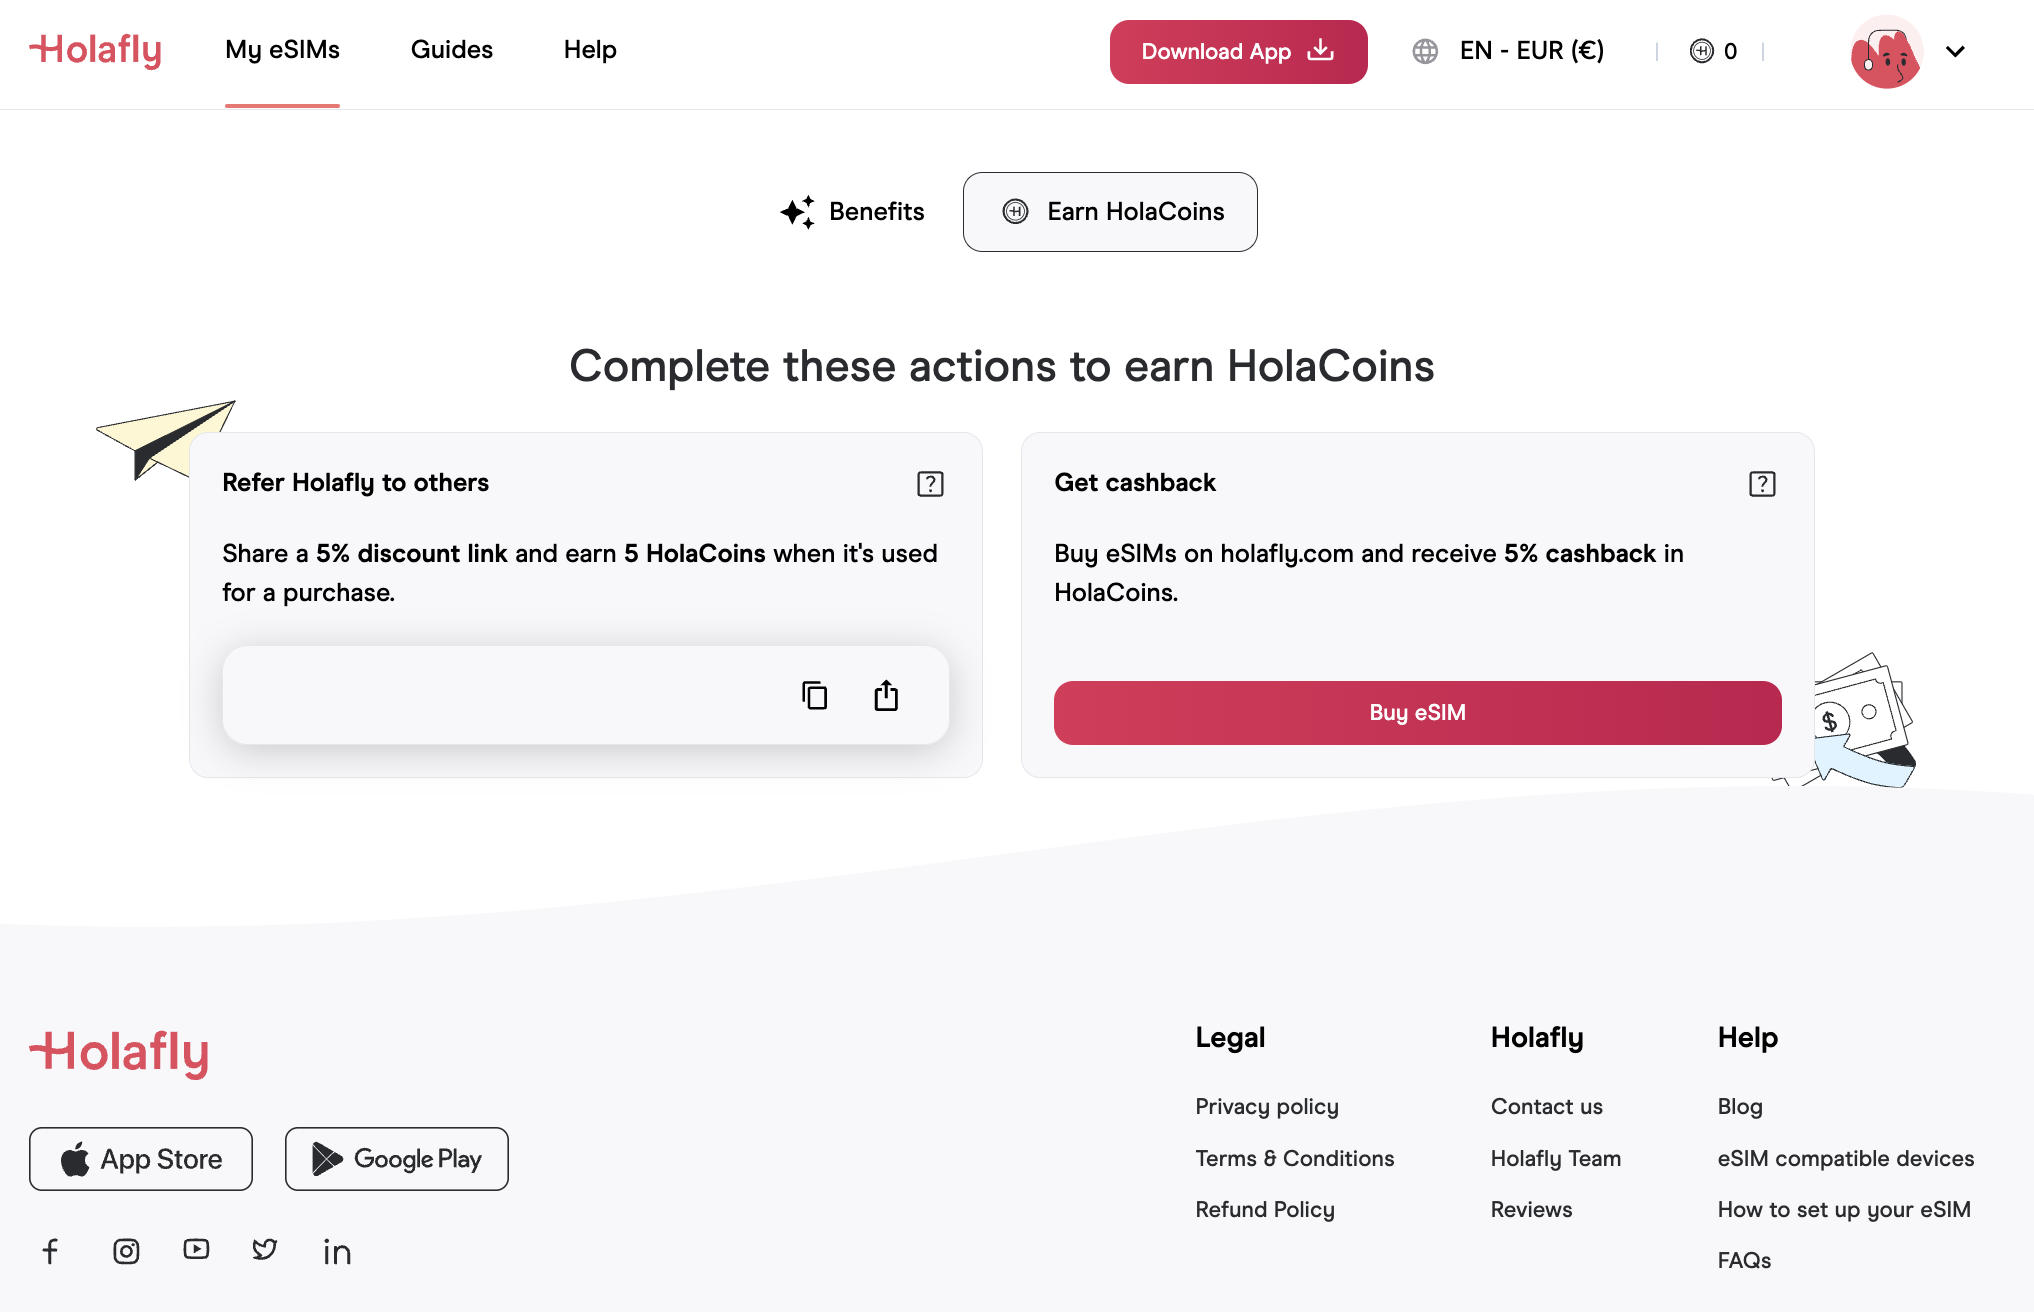Image resolution: width=2034 pixels, height=1312 pixels.
Task: Click the share referral link icon
Action: pyautogui.click(x=886, y=695)
